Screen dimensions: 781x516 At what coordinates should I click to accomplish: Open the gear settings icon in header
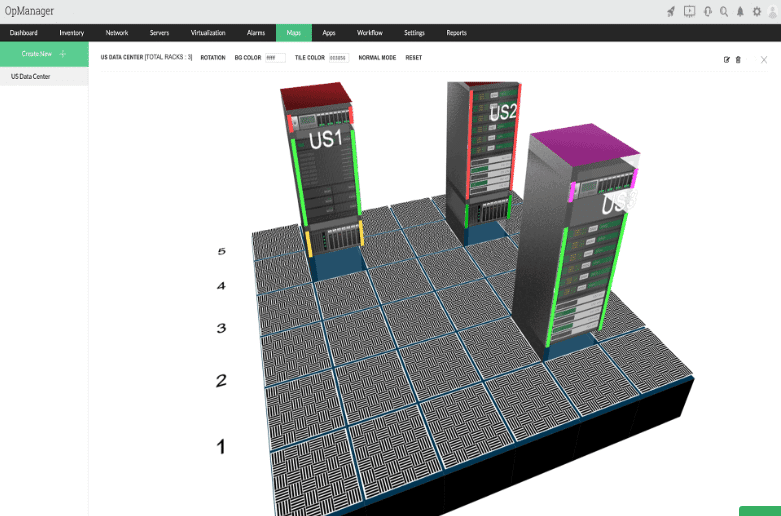click(x=757, y=11)
